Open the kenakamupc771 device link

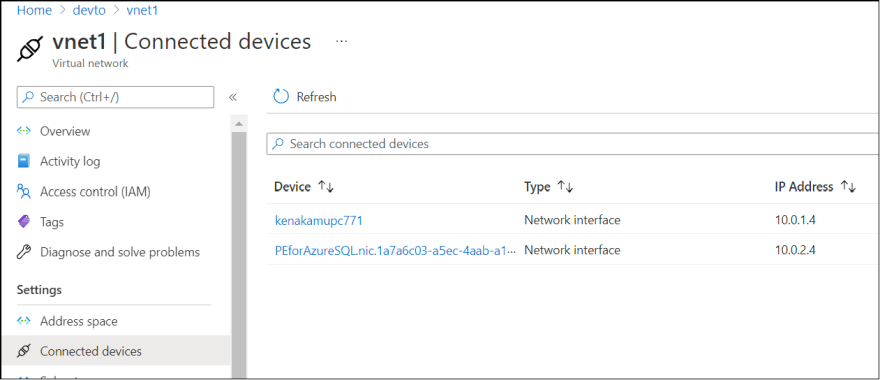tap(319, 221)
